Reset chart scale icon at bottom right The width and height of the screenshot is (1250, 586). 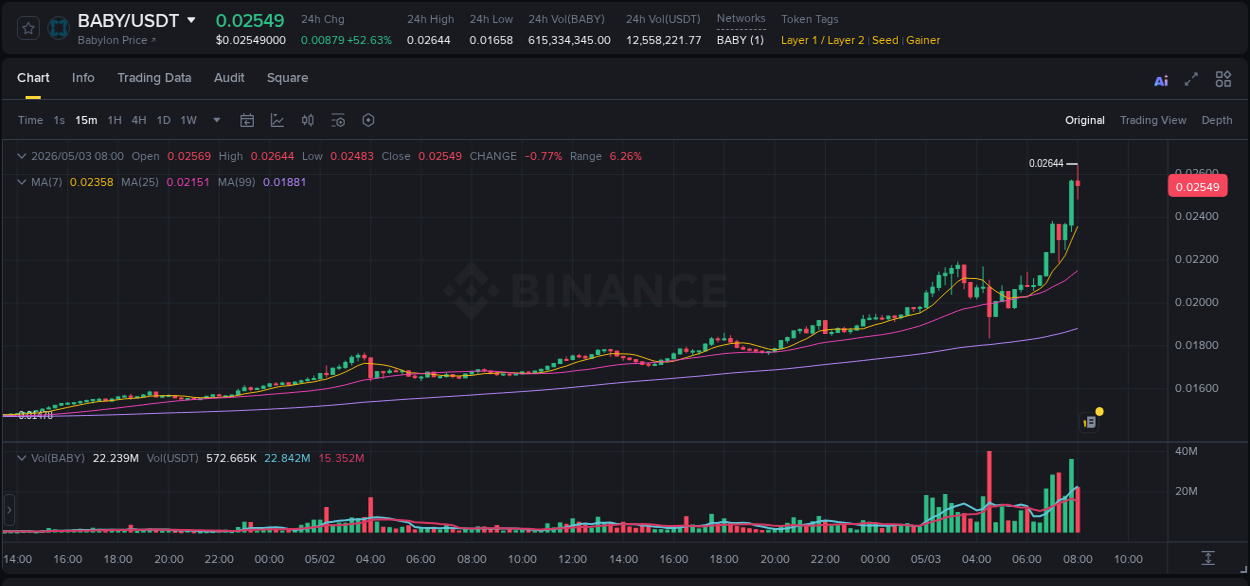[1208, 558]
